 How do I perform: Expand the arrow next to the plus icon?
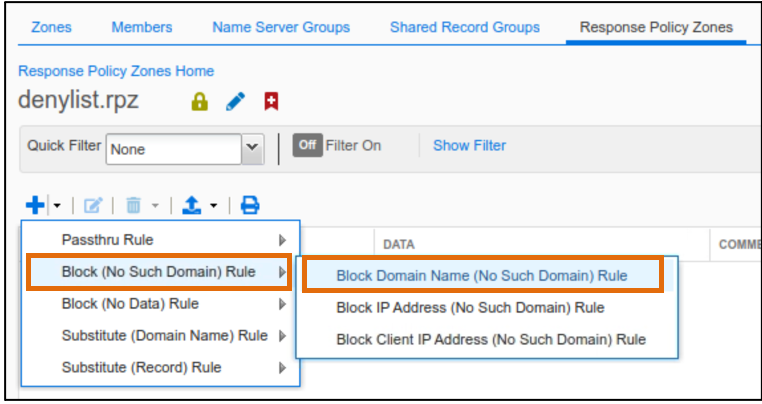pos(57,206)
